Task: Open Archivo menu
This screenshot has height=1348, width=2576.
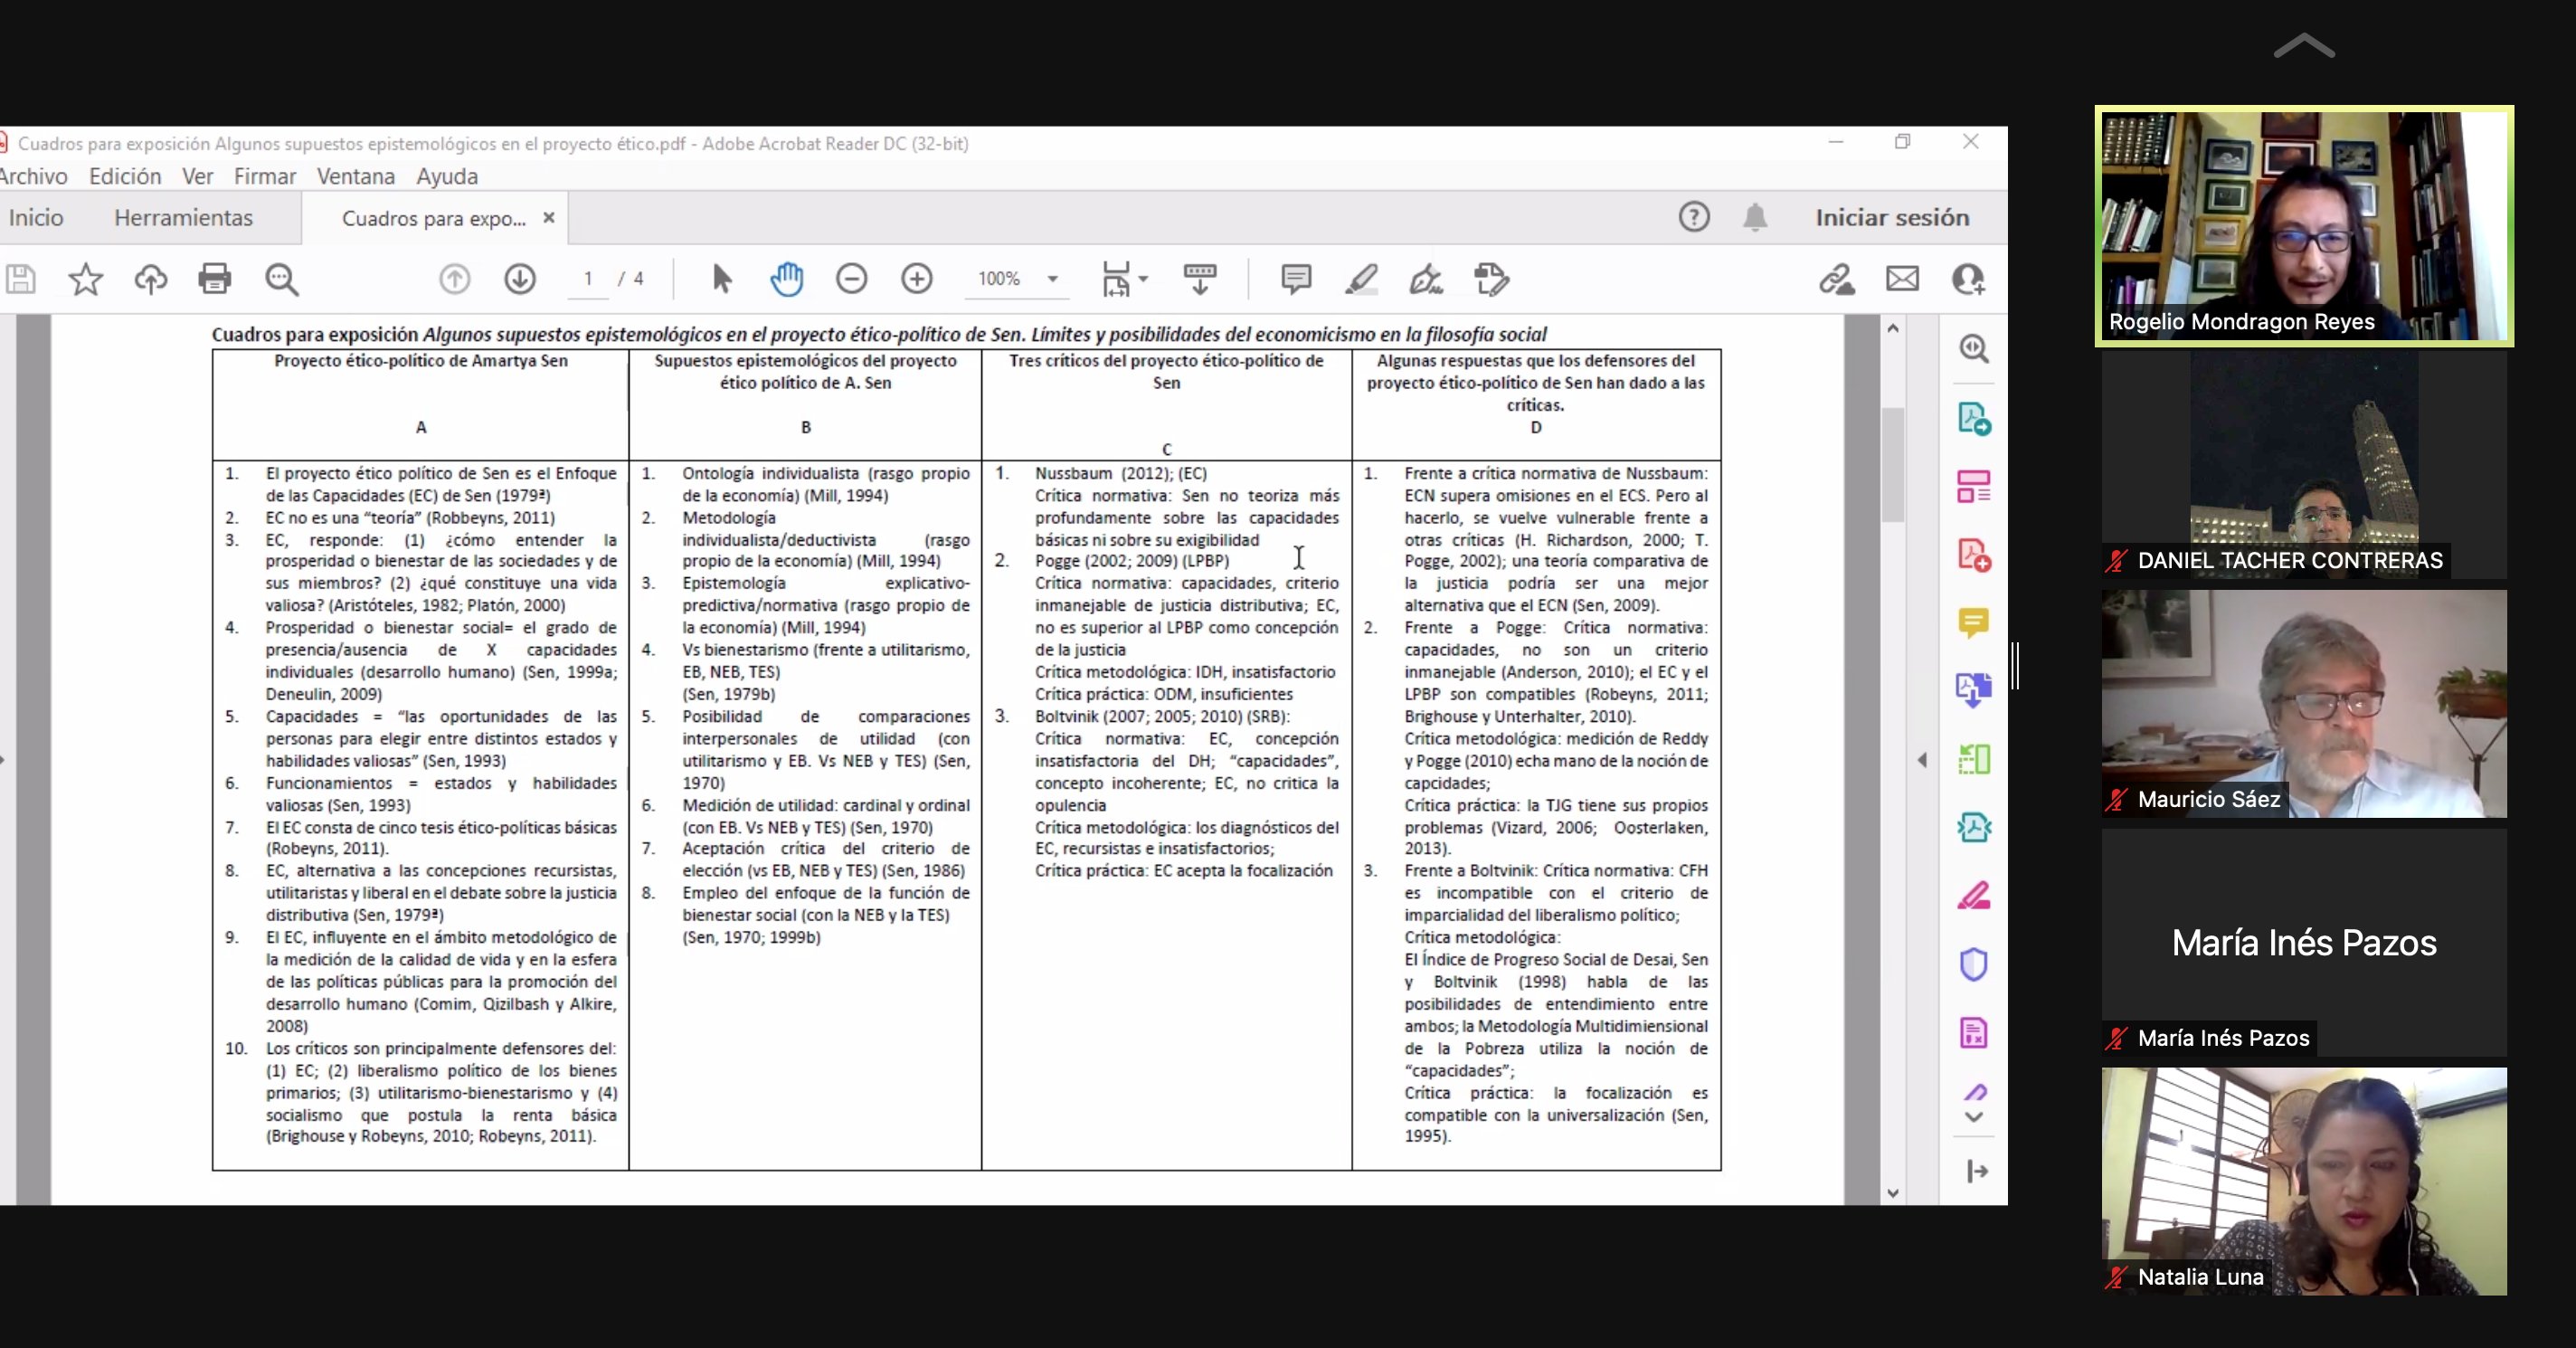Action: click(x=33, y=176)
